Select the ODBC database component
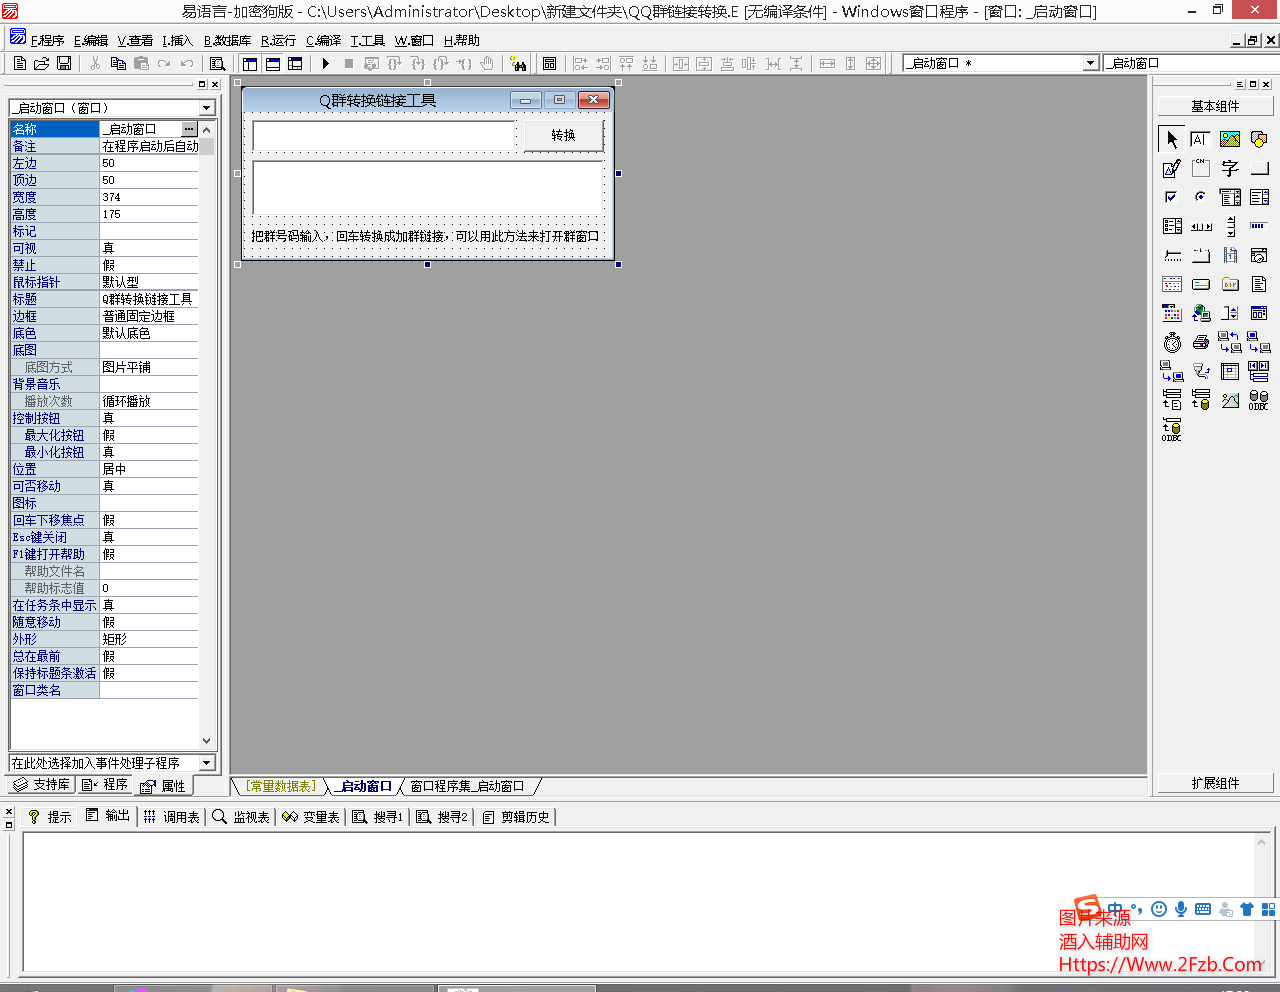Image resolution: width=1280 pixels, height=992 pixels. [x=1259, y=400]
